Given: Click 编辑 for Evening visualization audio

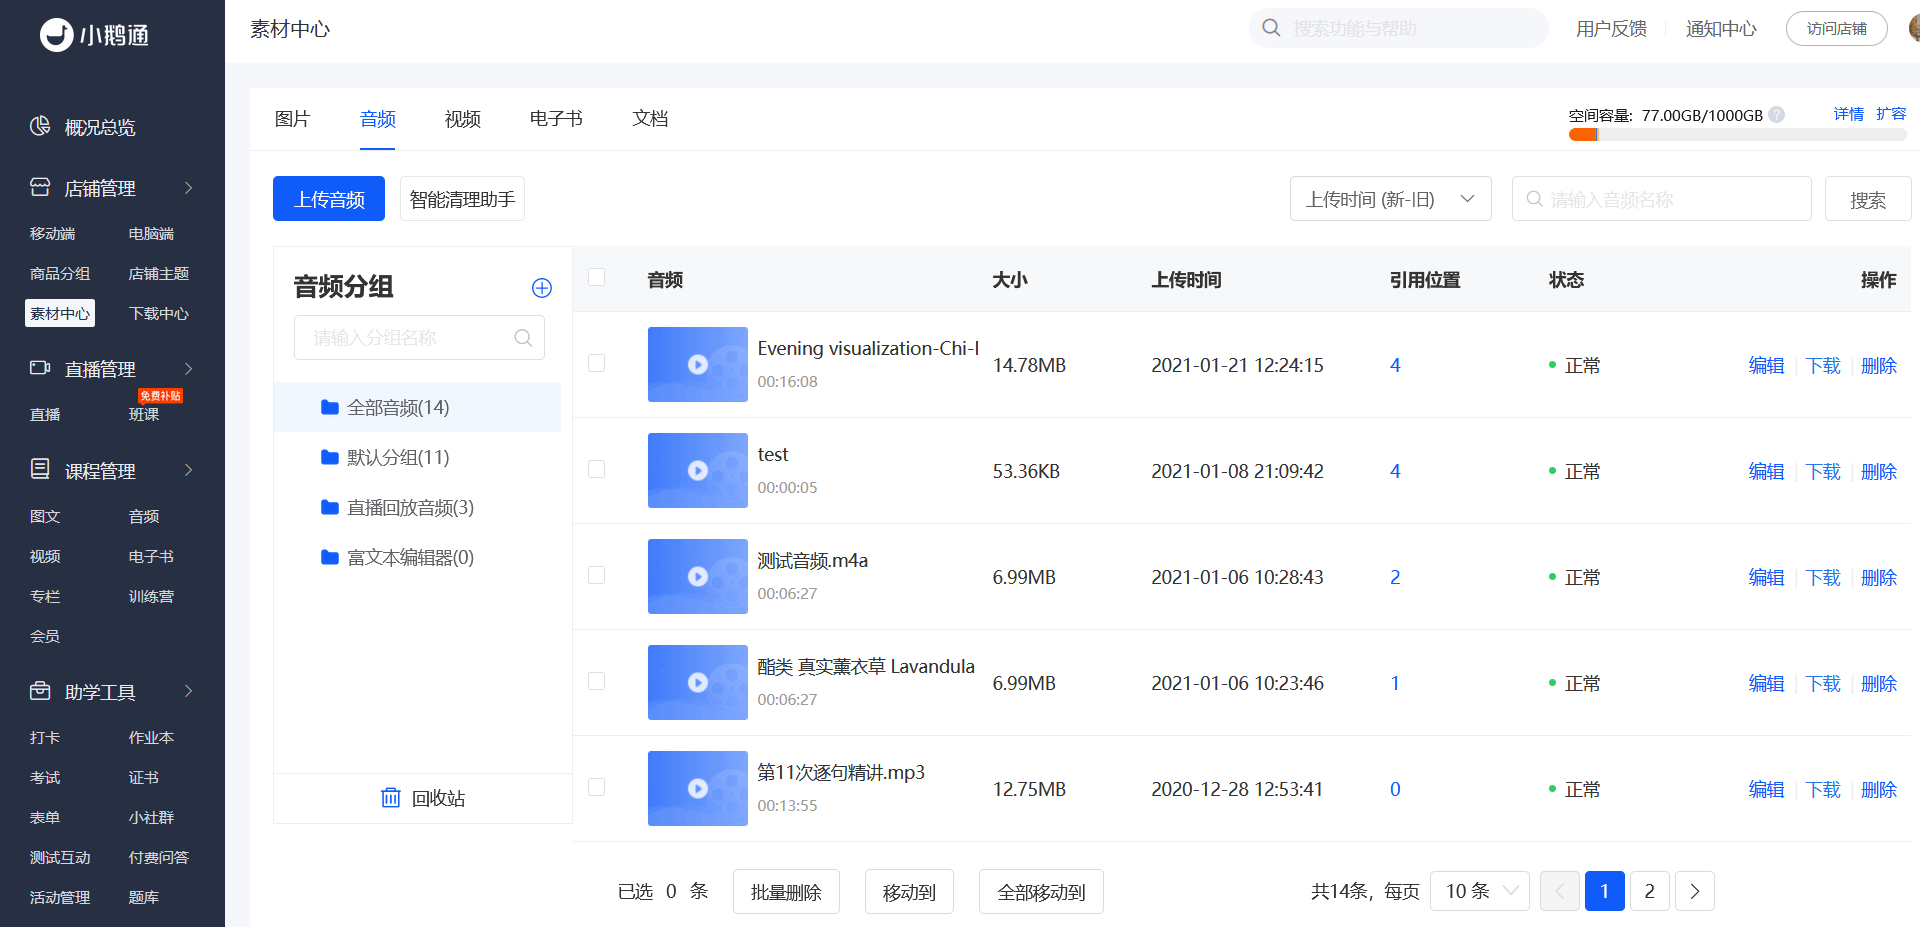Looking at the screenshot, I should click(1766, 365).
